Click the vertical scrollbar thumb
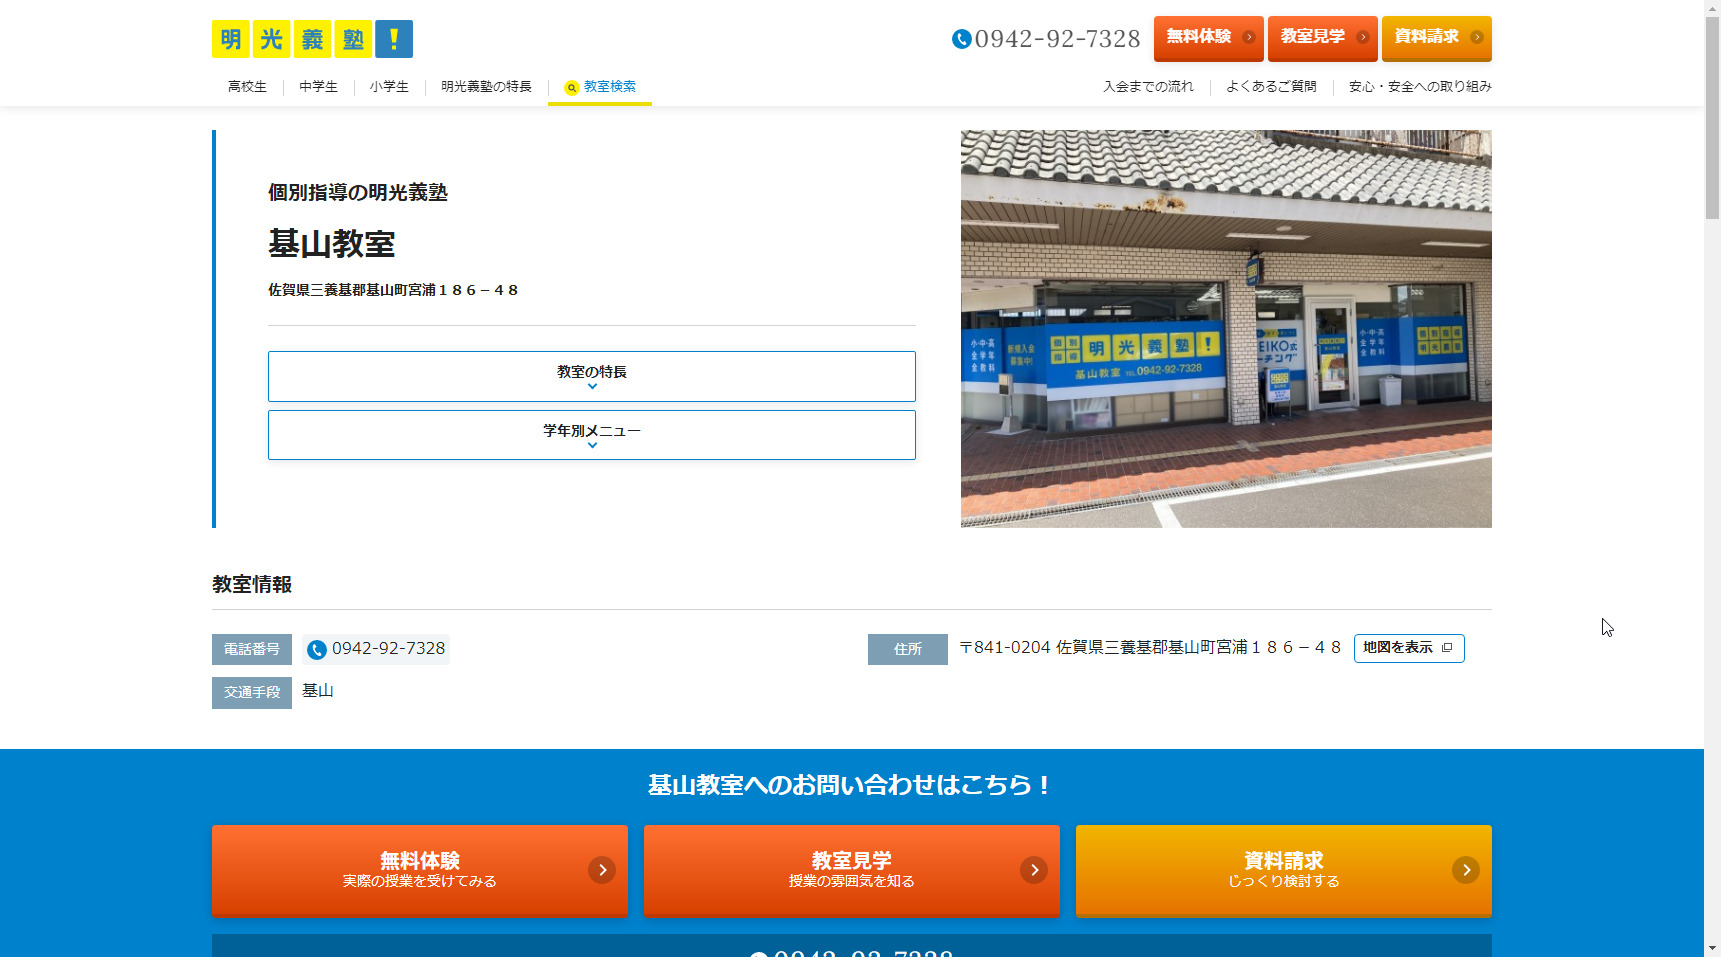The width and height of the screenshot is (1721, 957). pos(1712,118)
